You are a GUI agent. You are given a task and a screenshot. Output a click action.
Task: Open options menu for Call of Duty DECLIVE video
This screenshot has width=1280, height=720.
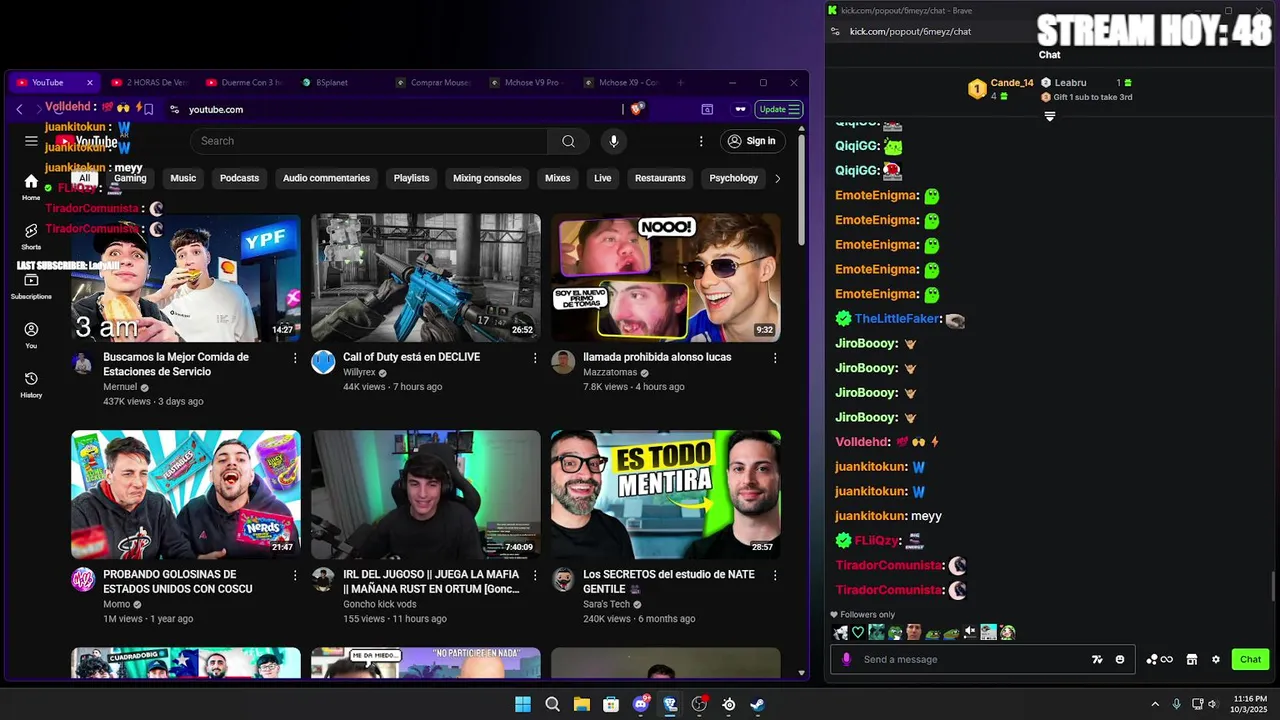[535, 357]
